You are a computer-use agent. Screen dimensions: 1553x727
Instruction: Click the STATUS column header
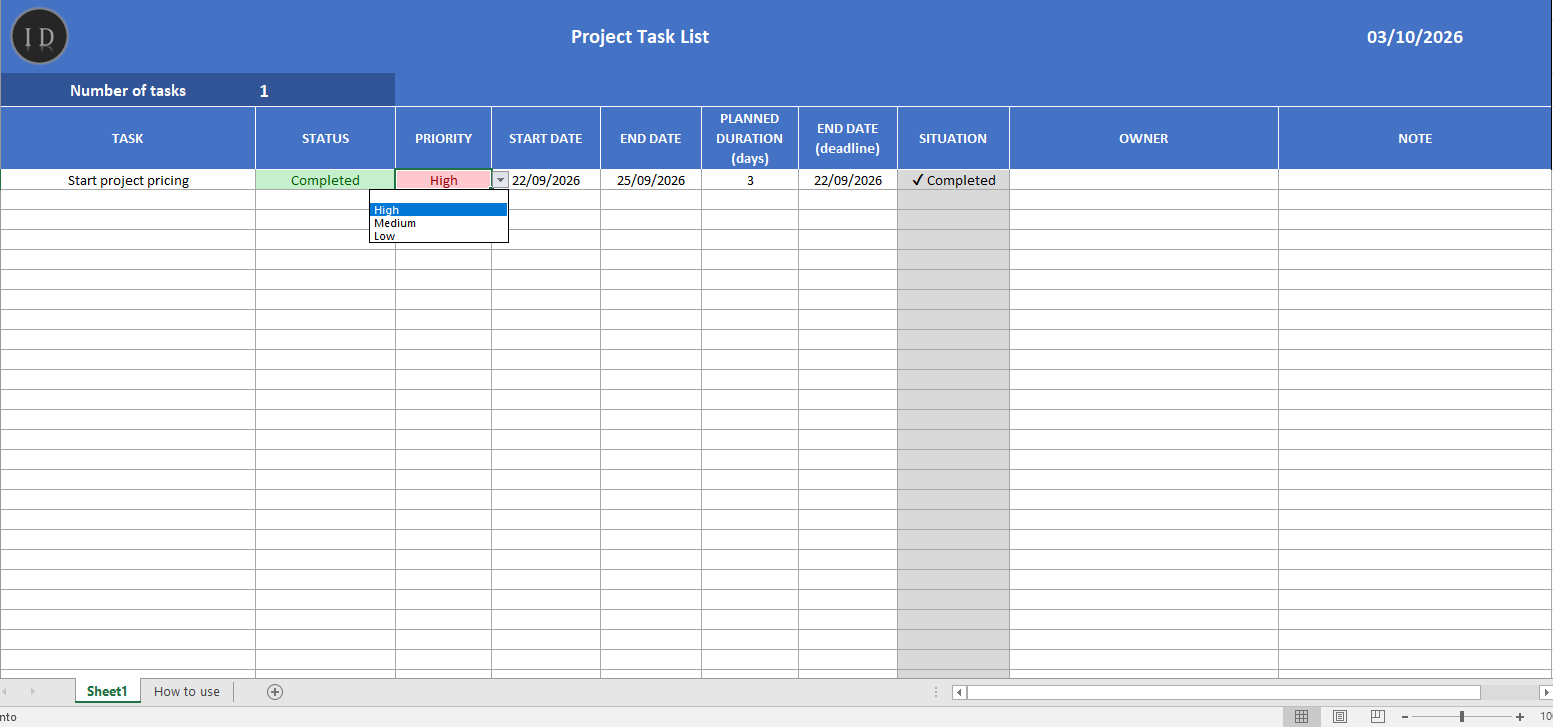(325, 138)
